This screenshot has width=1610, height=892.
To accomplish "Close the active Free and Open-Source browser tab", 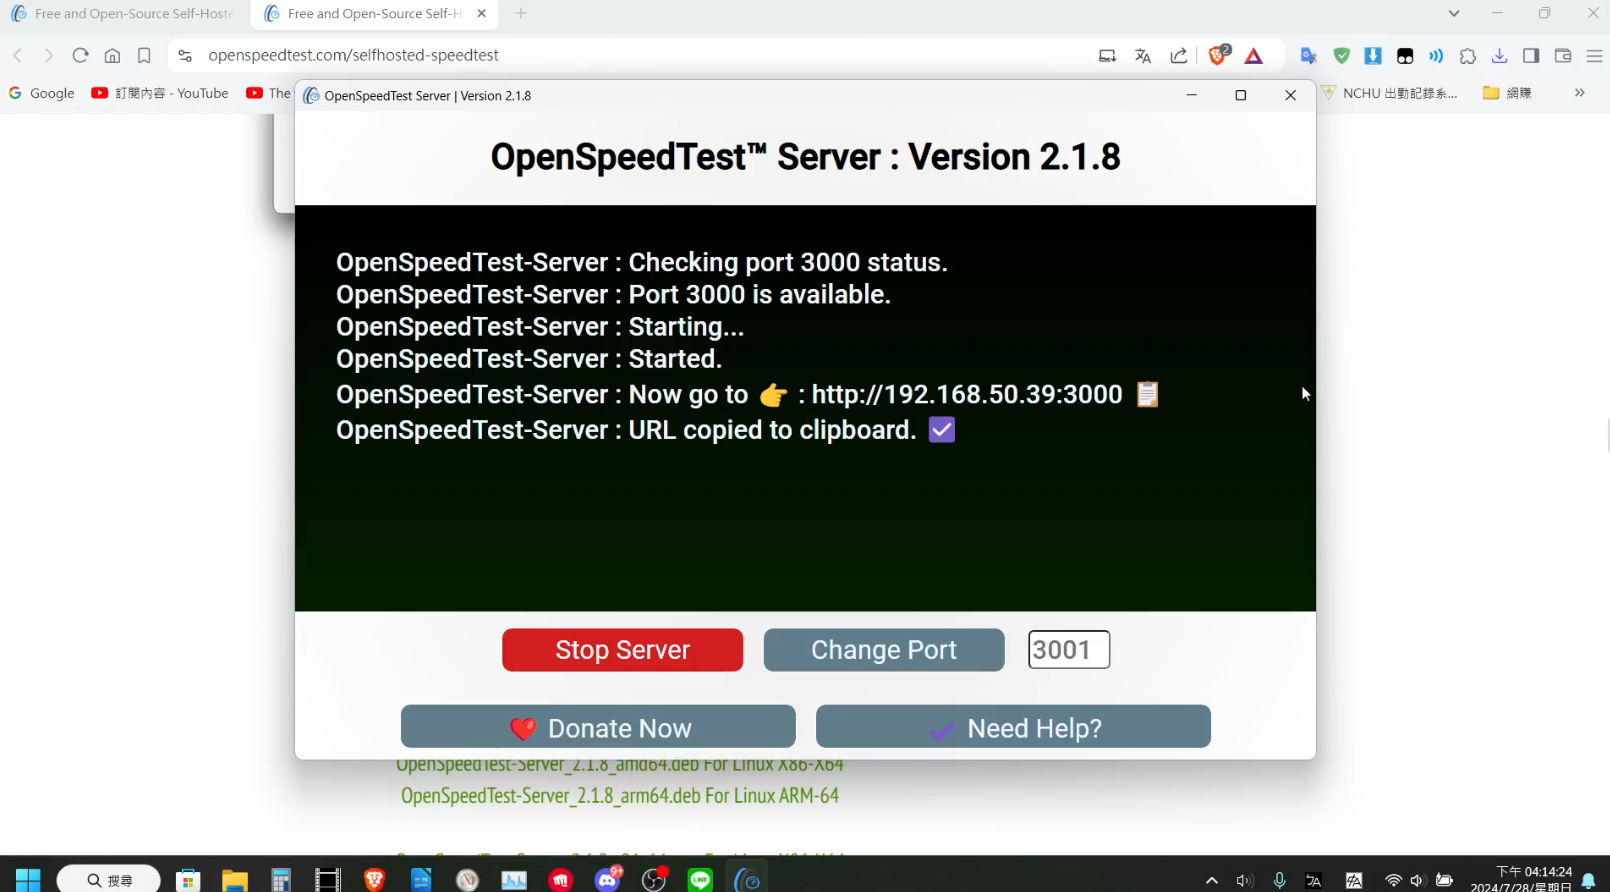I will [481, 14].
